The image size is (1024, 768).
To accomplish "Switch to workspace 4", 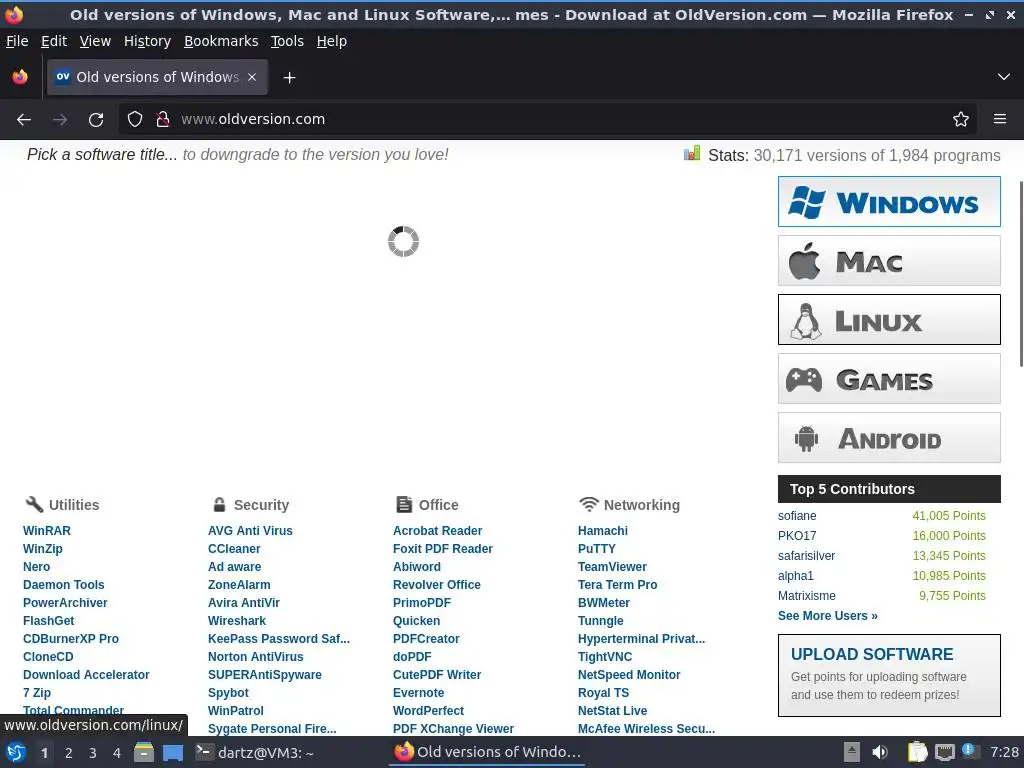I will (x=117, y=753).
